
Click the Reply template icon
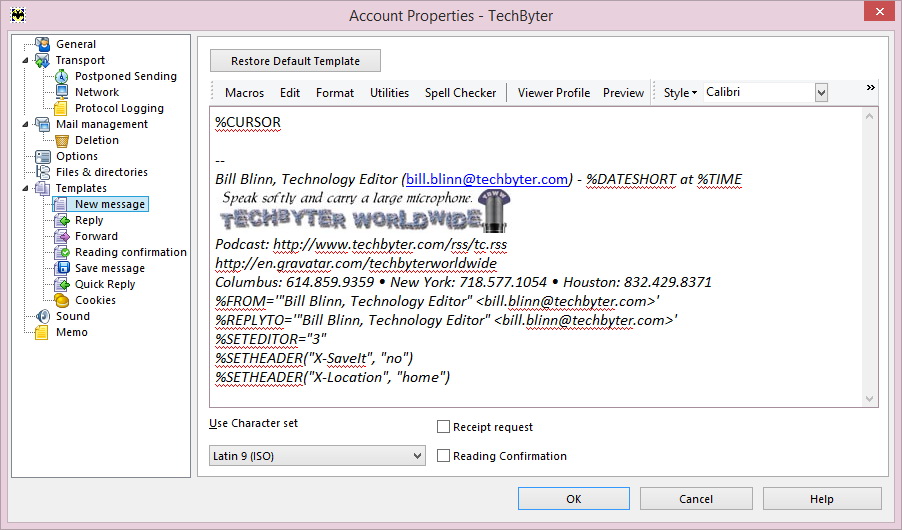[x=61, y=220]
